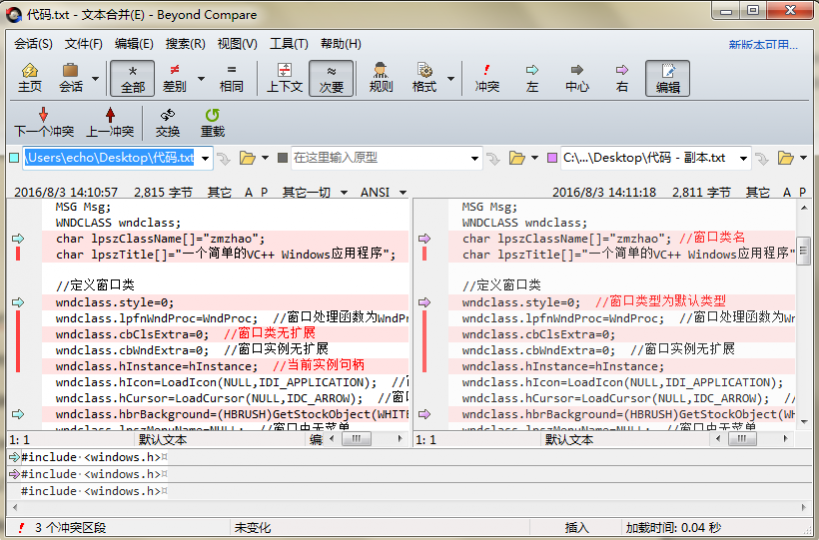
Task: Open the 主页 home toolbar button
Action: pos(30,78)
